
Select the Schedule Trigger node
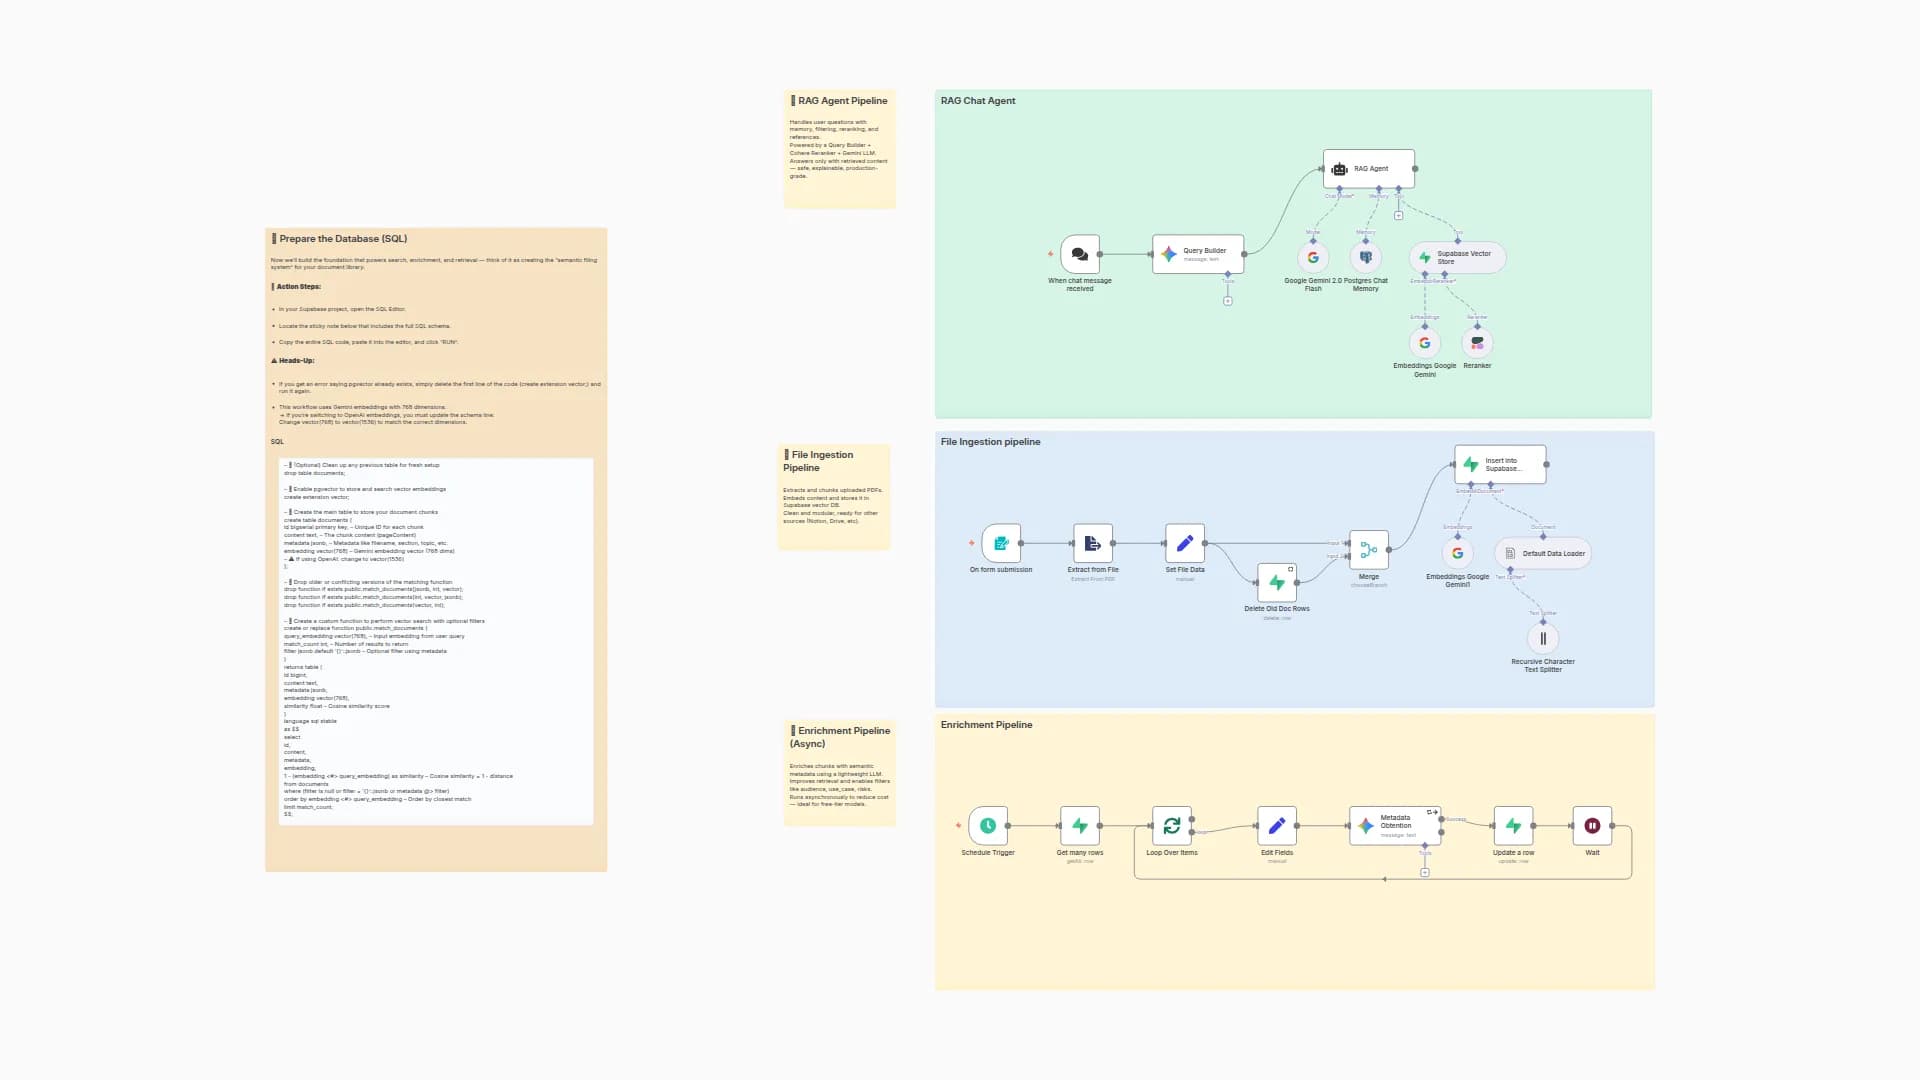pyautogui.click(x=988, y=826)
